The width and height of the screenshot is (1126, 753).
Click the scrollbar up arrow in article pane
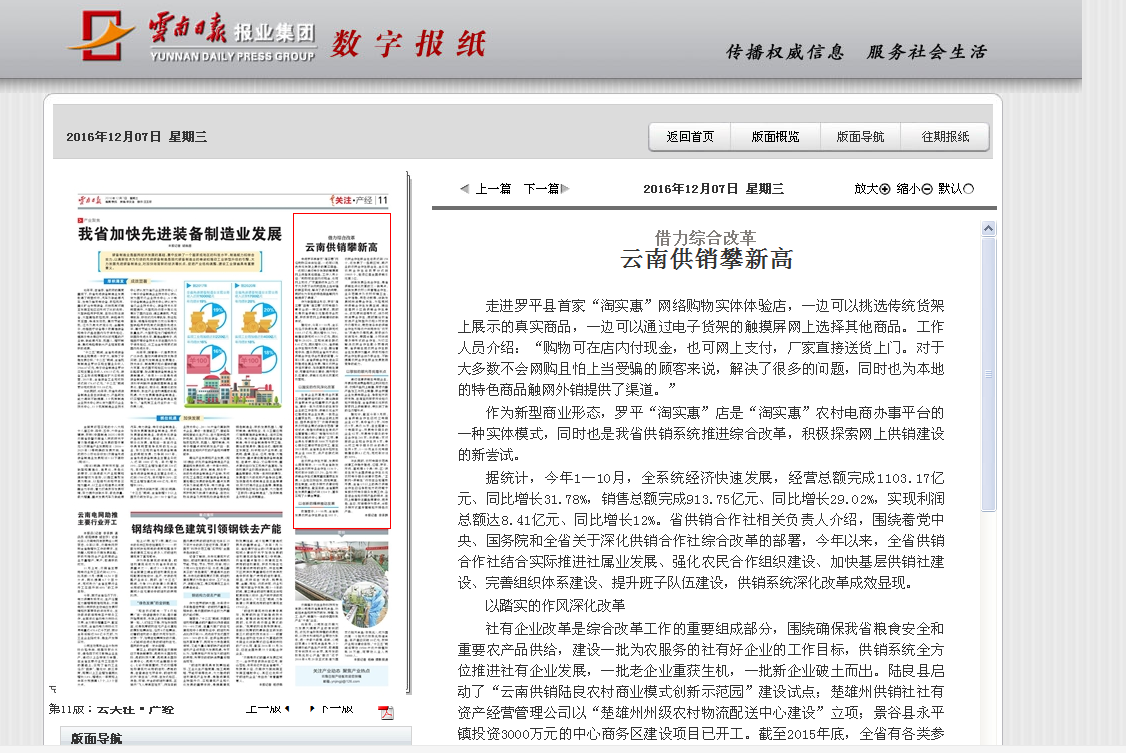click(x=988, y=229)
